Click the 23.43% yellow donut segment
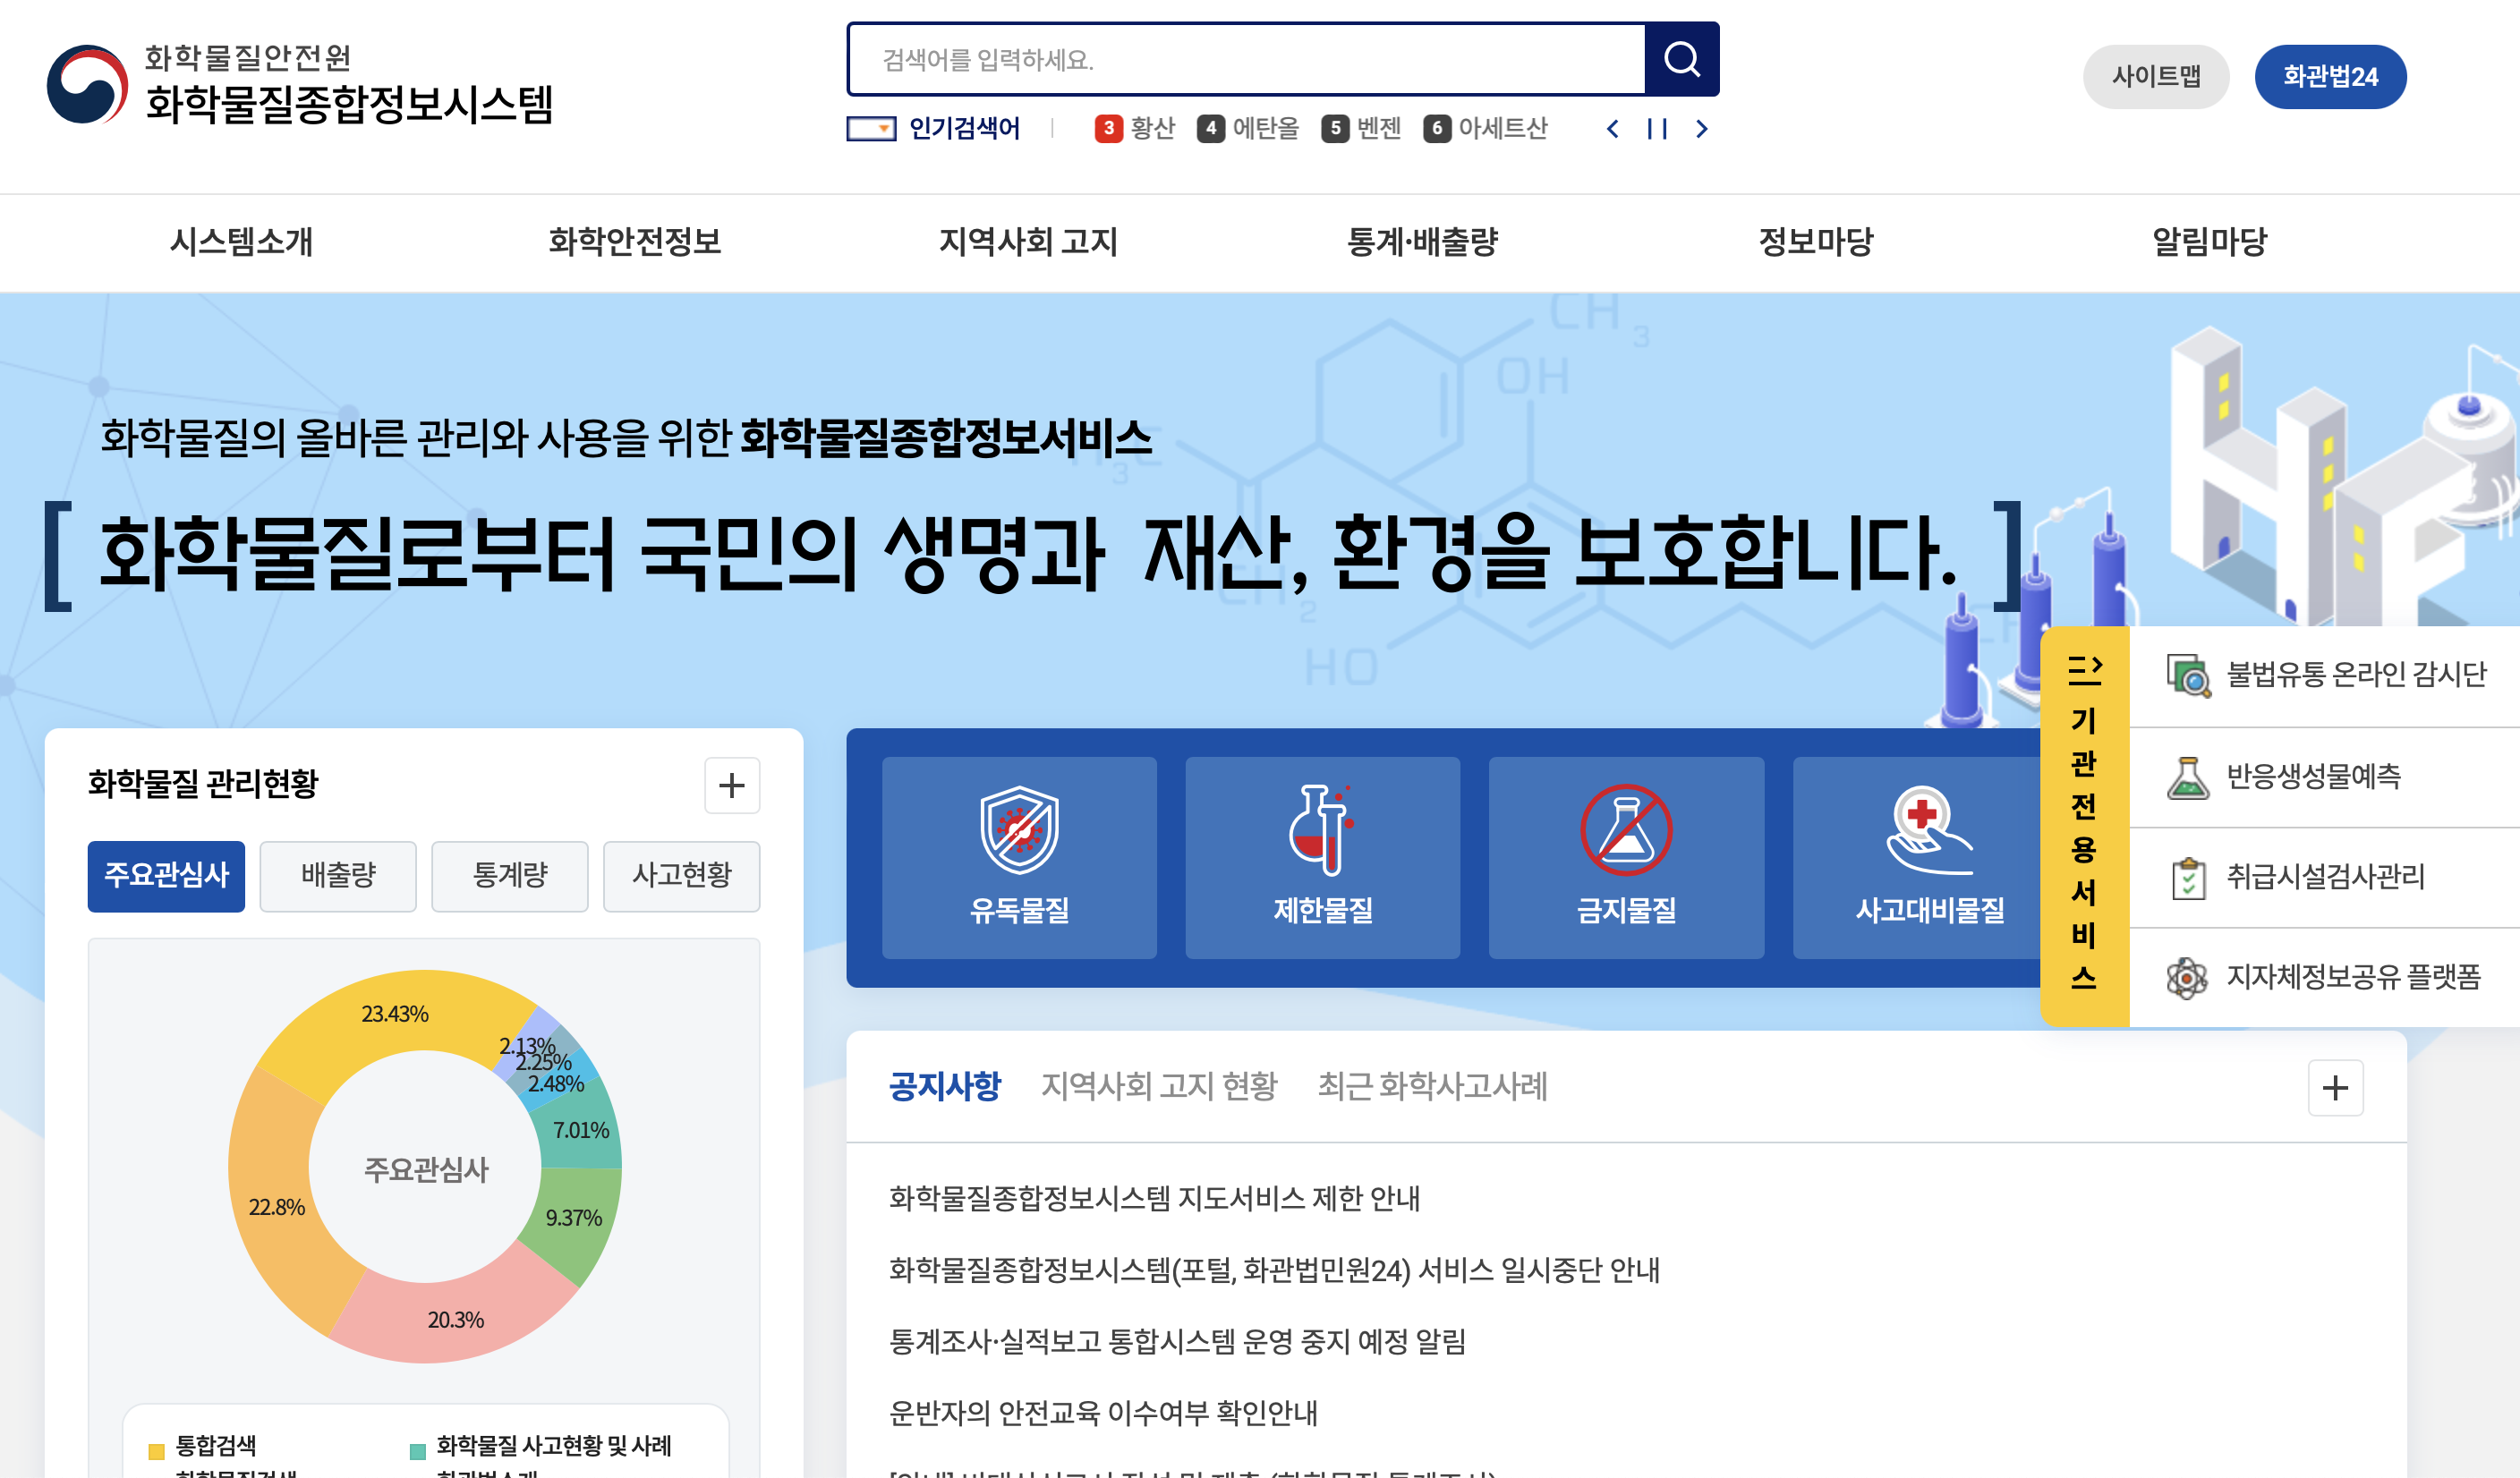This screenshot has width=2520, height=1478. coord(395,1014)
